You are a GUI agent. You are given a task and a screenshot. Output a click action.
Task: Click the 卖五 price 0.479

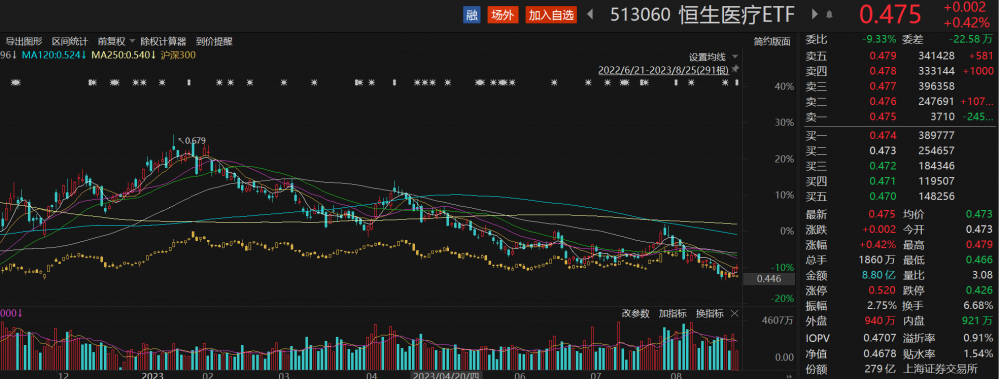(883, 56)
